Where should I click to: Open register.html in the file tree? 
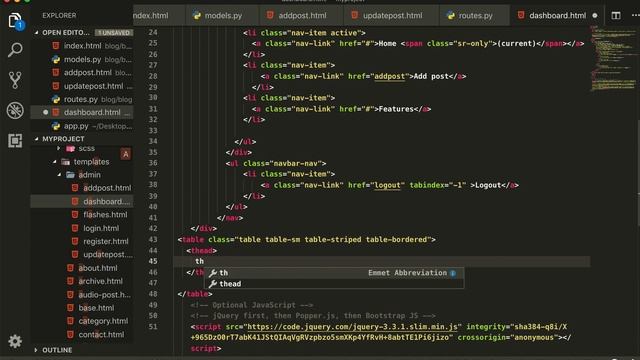105,241
